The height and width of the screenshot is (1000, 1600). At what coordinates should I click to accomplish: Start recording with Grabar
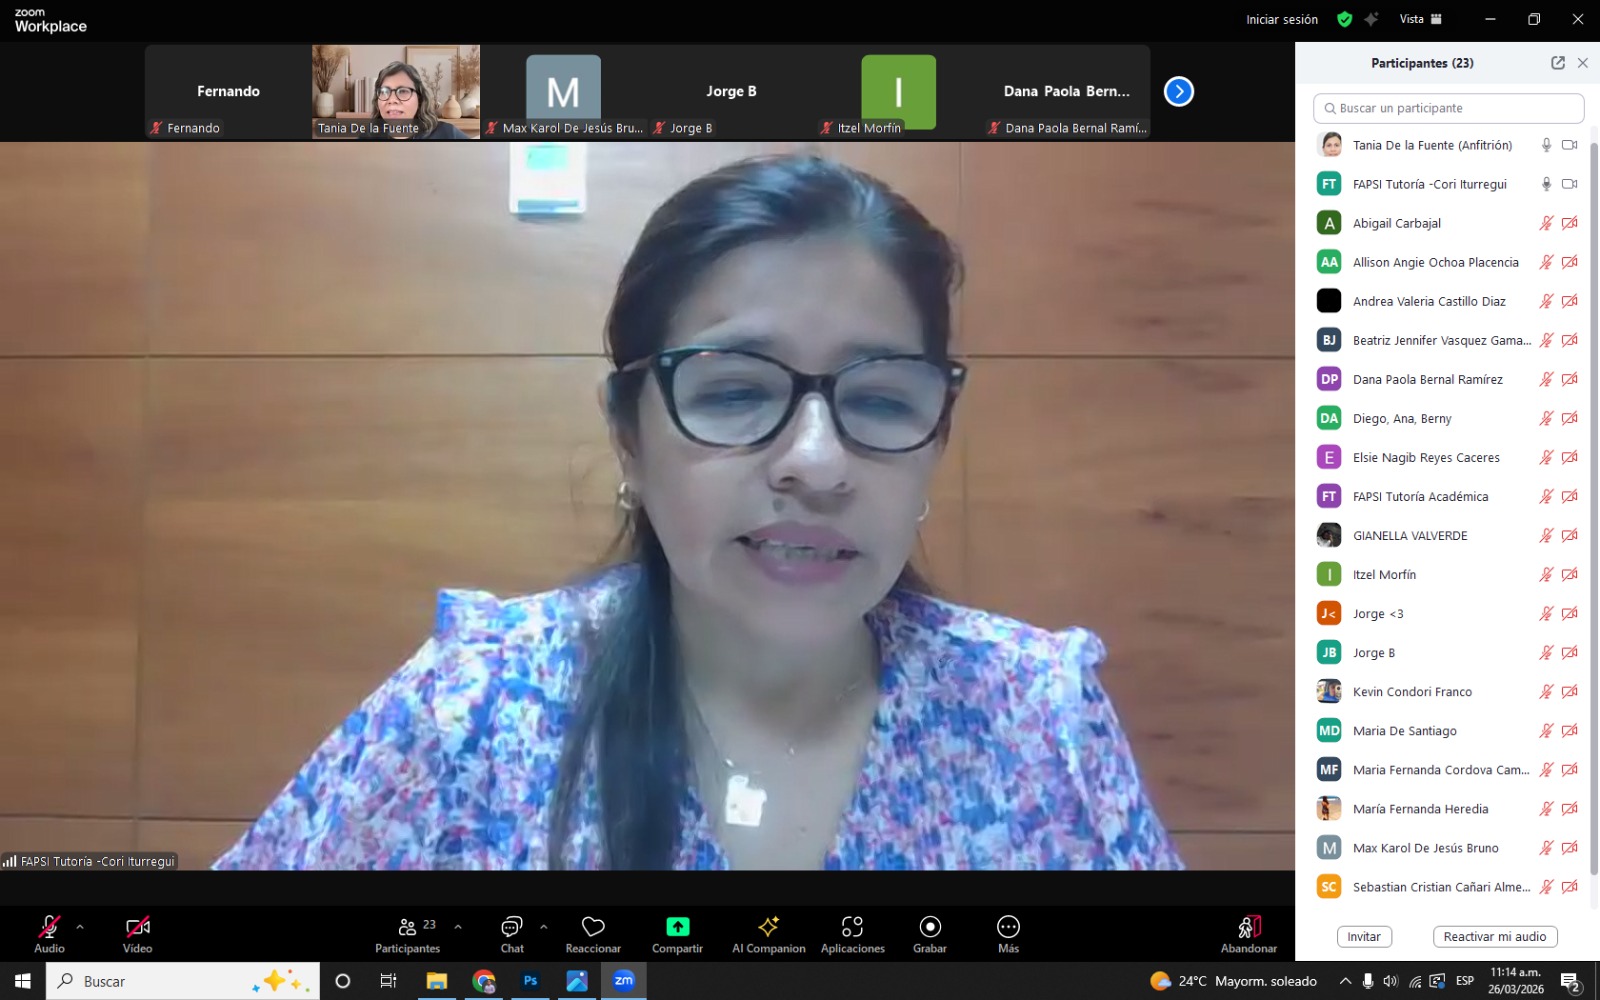[929, 933]
